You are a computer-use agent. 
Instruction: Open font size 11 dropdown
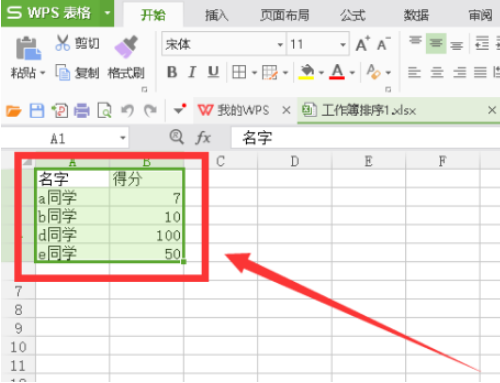343,44
